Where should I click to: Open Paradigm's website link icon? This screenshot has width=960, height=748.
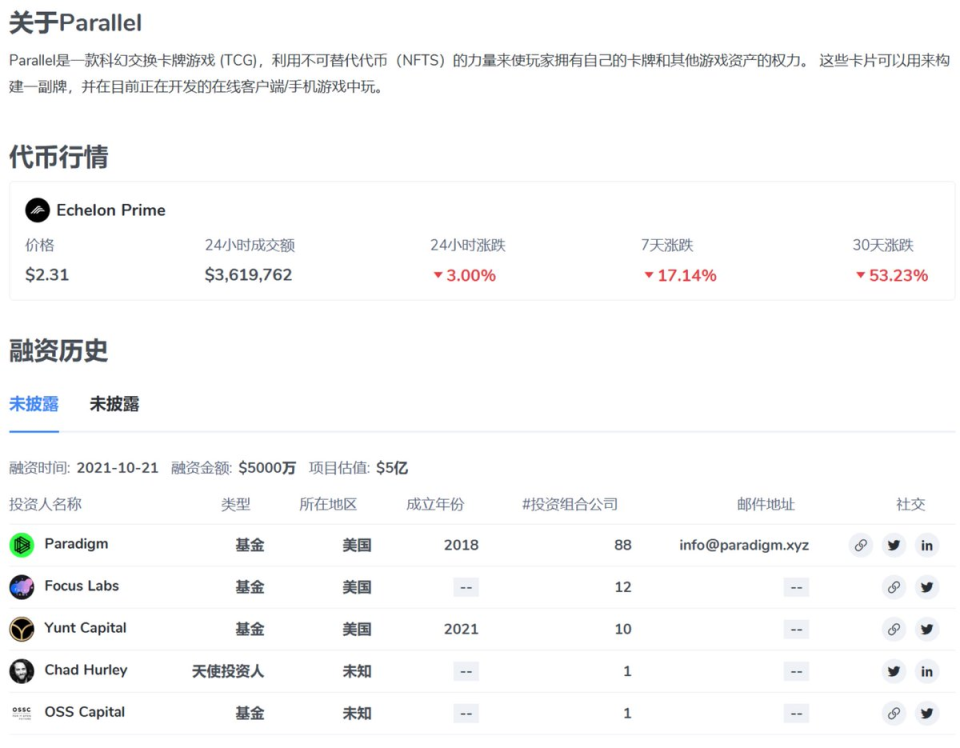(860, 546)
